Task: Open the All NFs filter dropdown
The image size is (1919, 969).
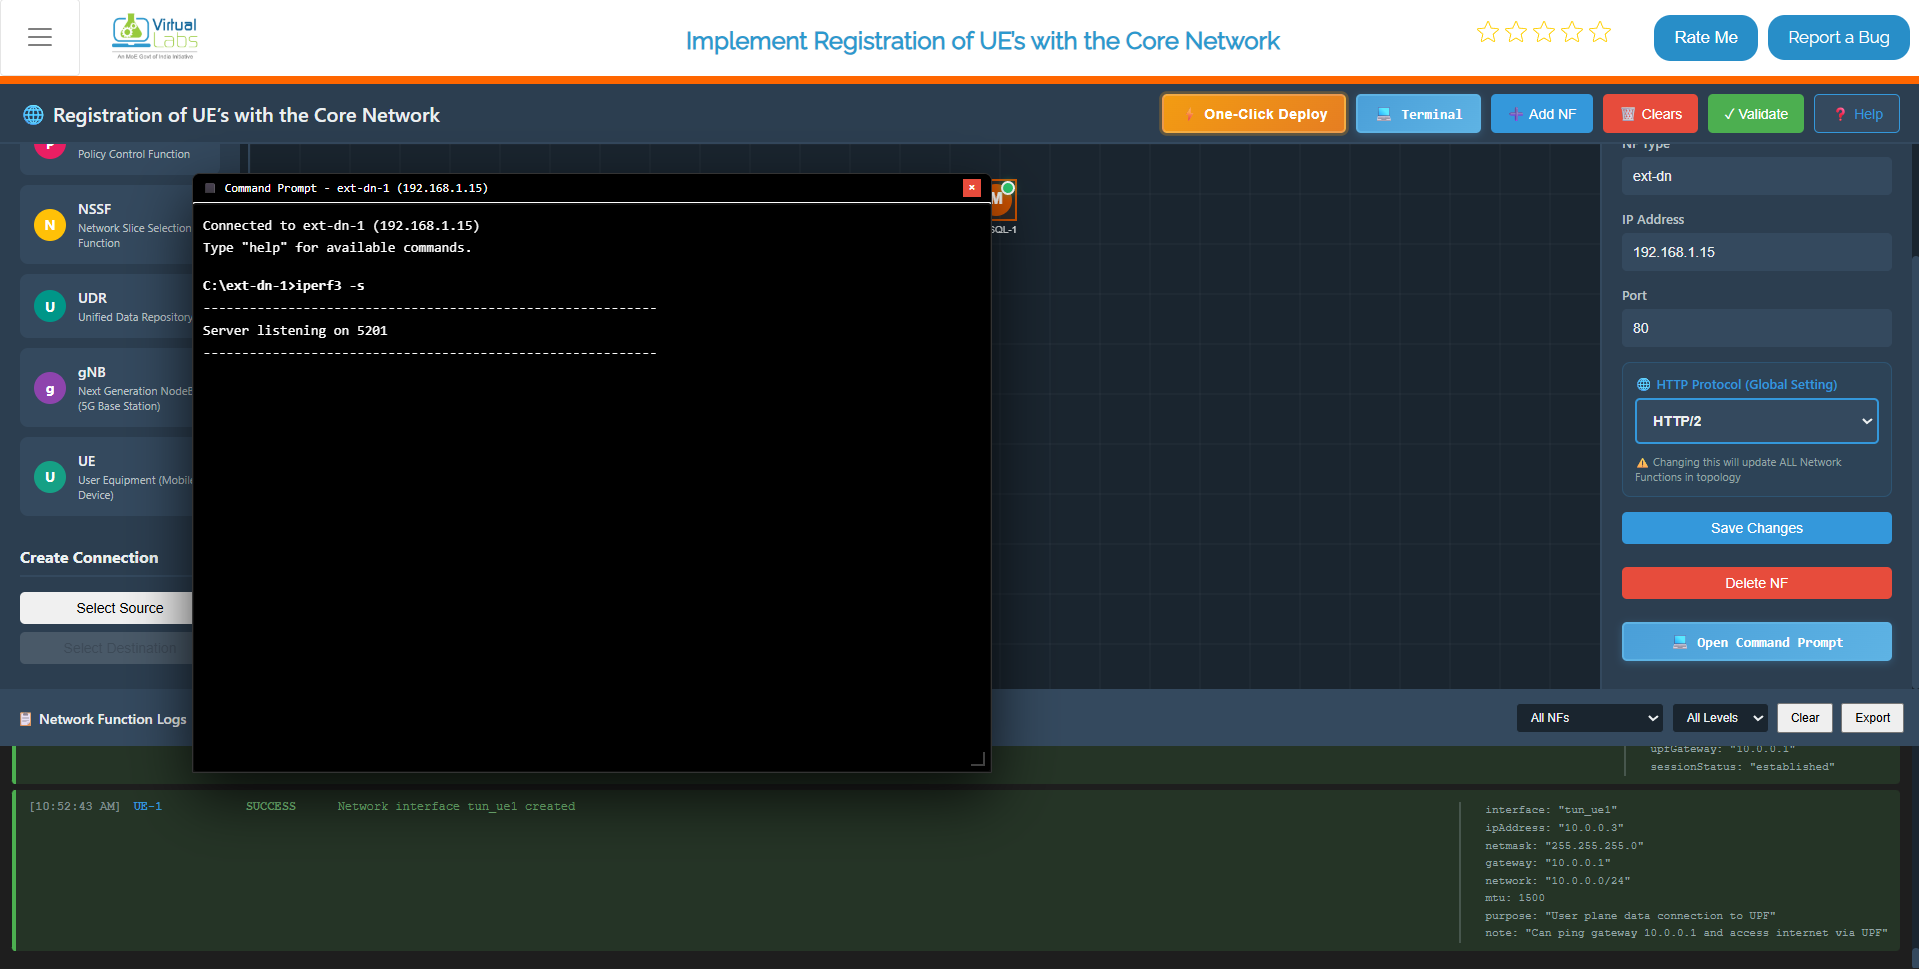Action: click(1589, 718)
